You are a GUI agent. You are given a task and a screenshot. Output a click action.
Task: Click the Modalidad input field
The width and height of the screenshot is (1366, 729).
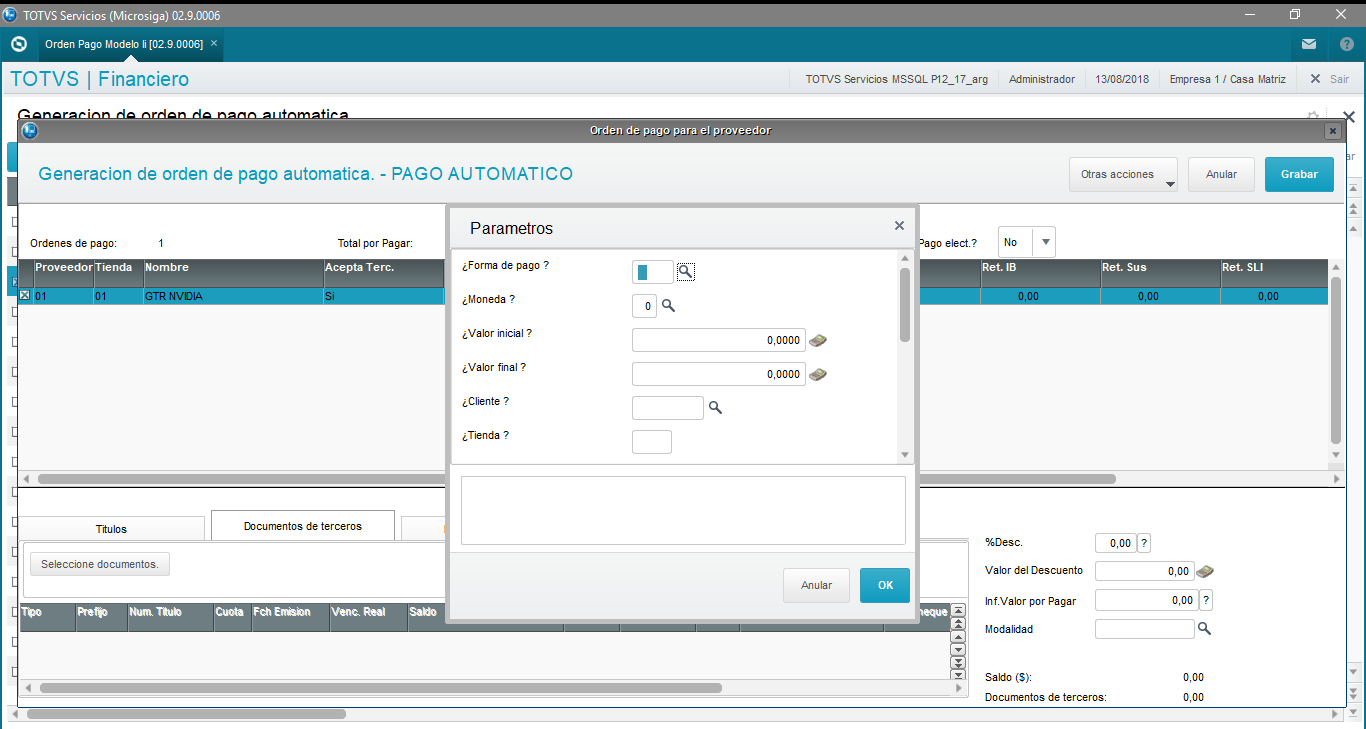(x=1145, y=629)
